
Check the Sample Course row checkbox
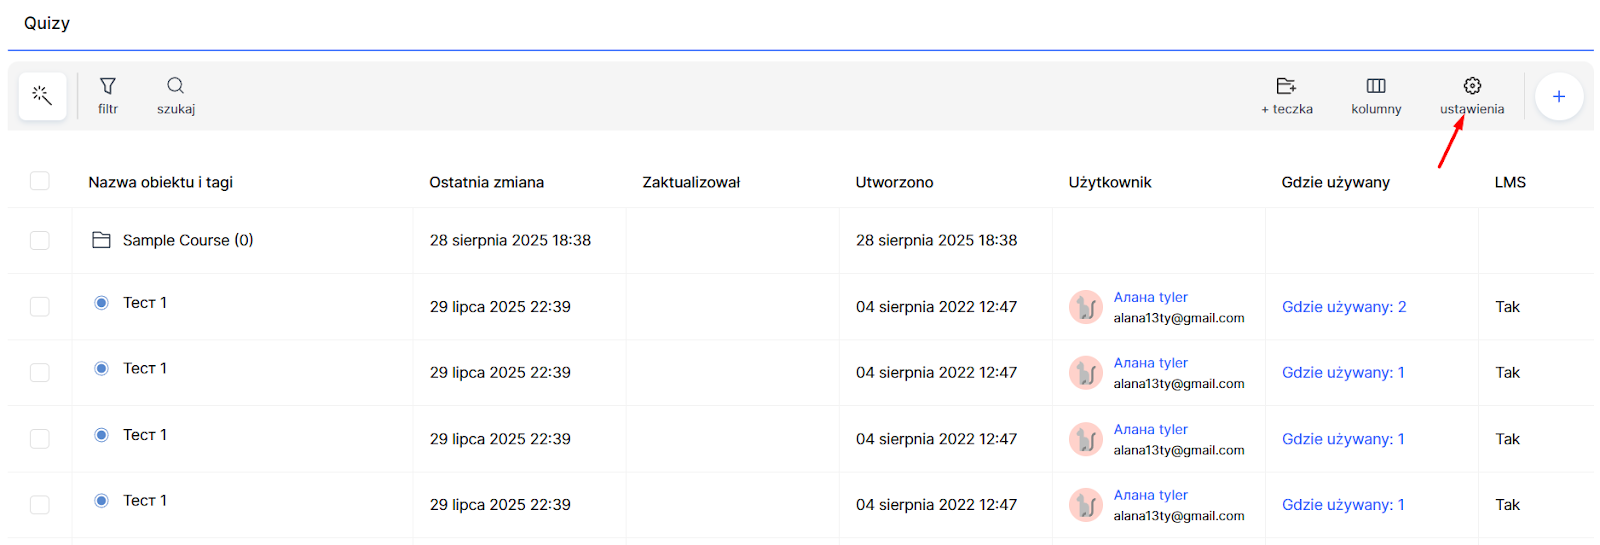click(40, 240)
